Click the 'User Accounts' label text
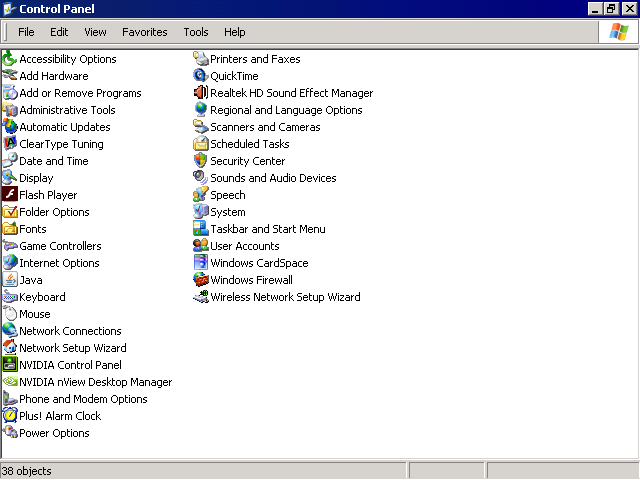 pos(245,246)
